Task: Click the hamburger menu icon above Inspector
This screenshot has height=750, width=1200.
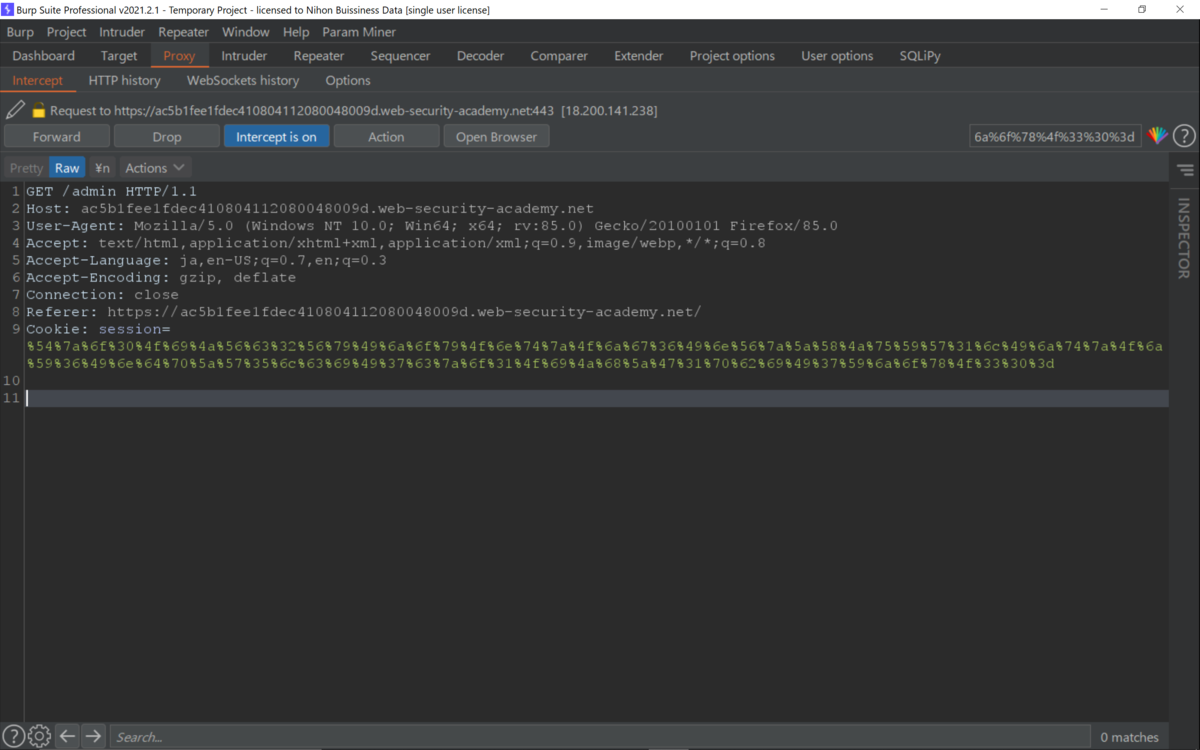Action: tap(1185, 169)
